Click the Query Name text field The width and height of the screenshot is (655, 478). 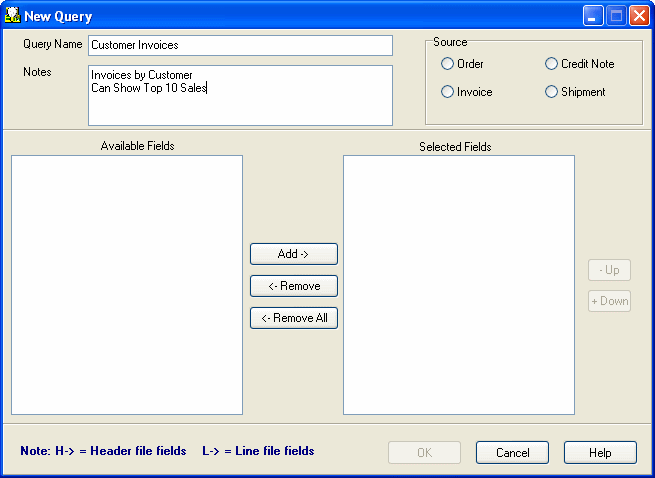click(240, 45)
